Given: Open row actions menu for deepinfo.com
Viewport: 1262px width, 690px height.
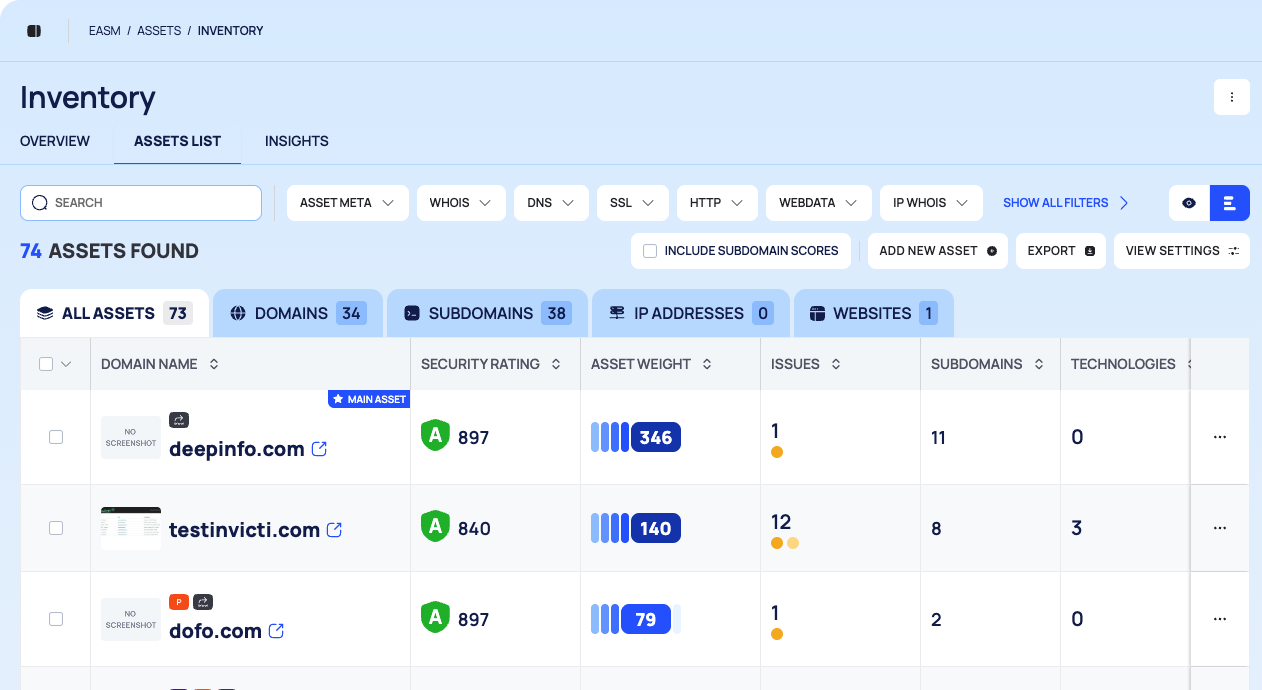Looking at the screenshot, I should coord(1220,437).
